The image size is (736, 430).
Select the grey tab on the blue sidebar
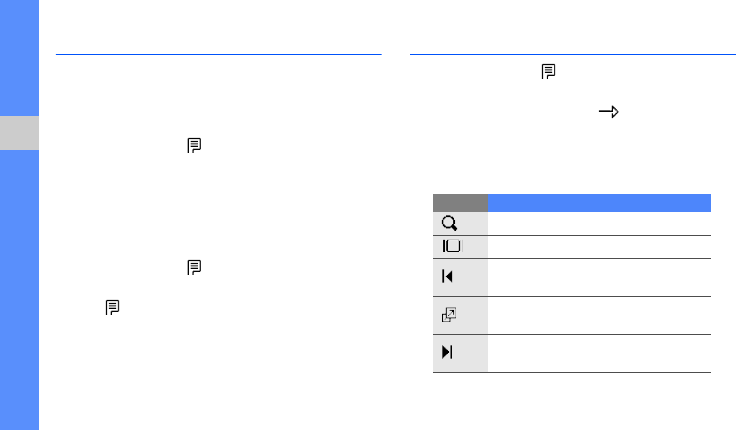tap(19, 132)
